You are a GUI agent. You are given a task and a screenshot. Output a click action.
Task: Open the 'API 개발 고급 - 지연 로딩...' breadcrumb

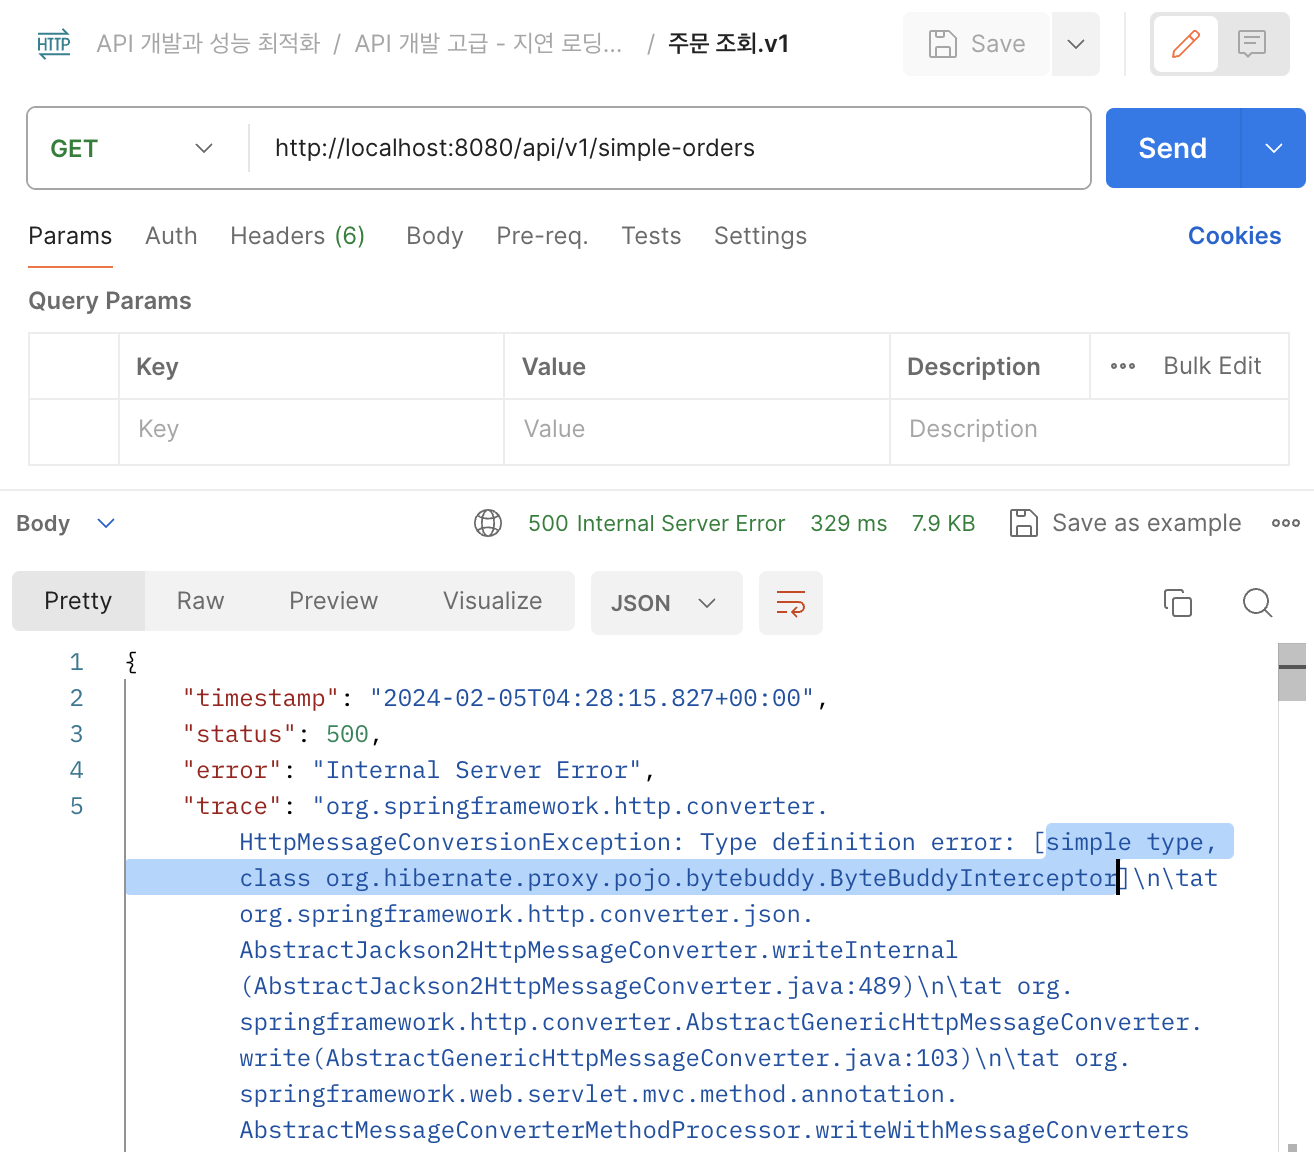pyautogui.click(x=488, y=44)
